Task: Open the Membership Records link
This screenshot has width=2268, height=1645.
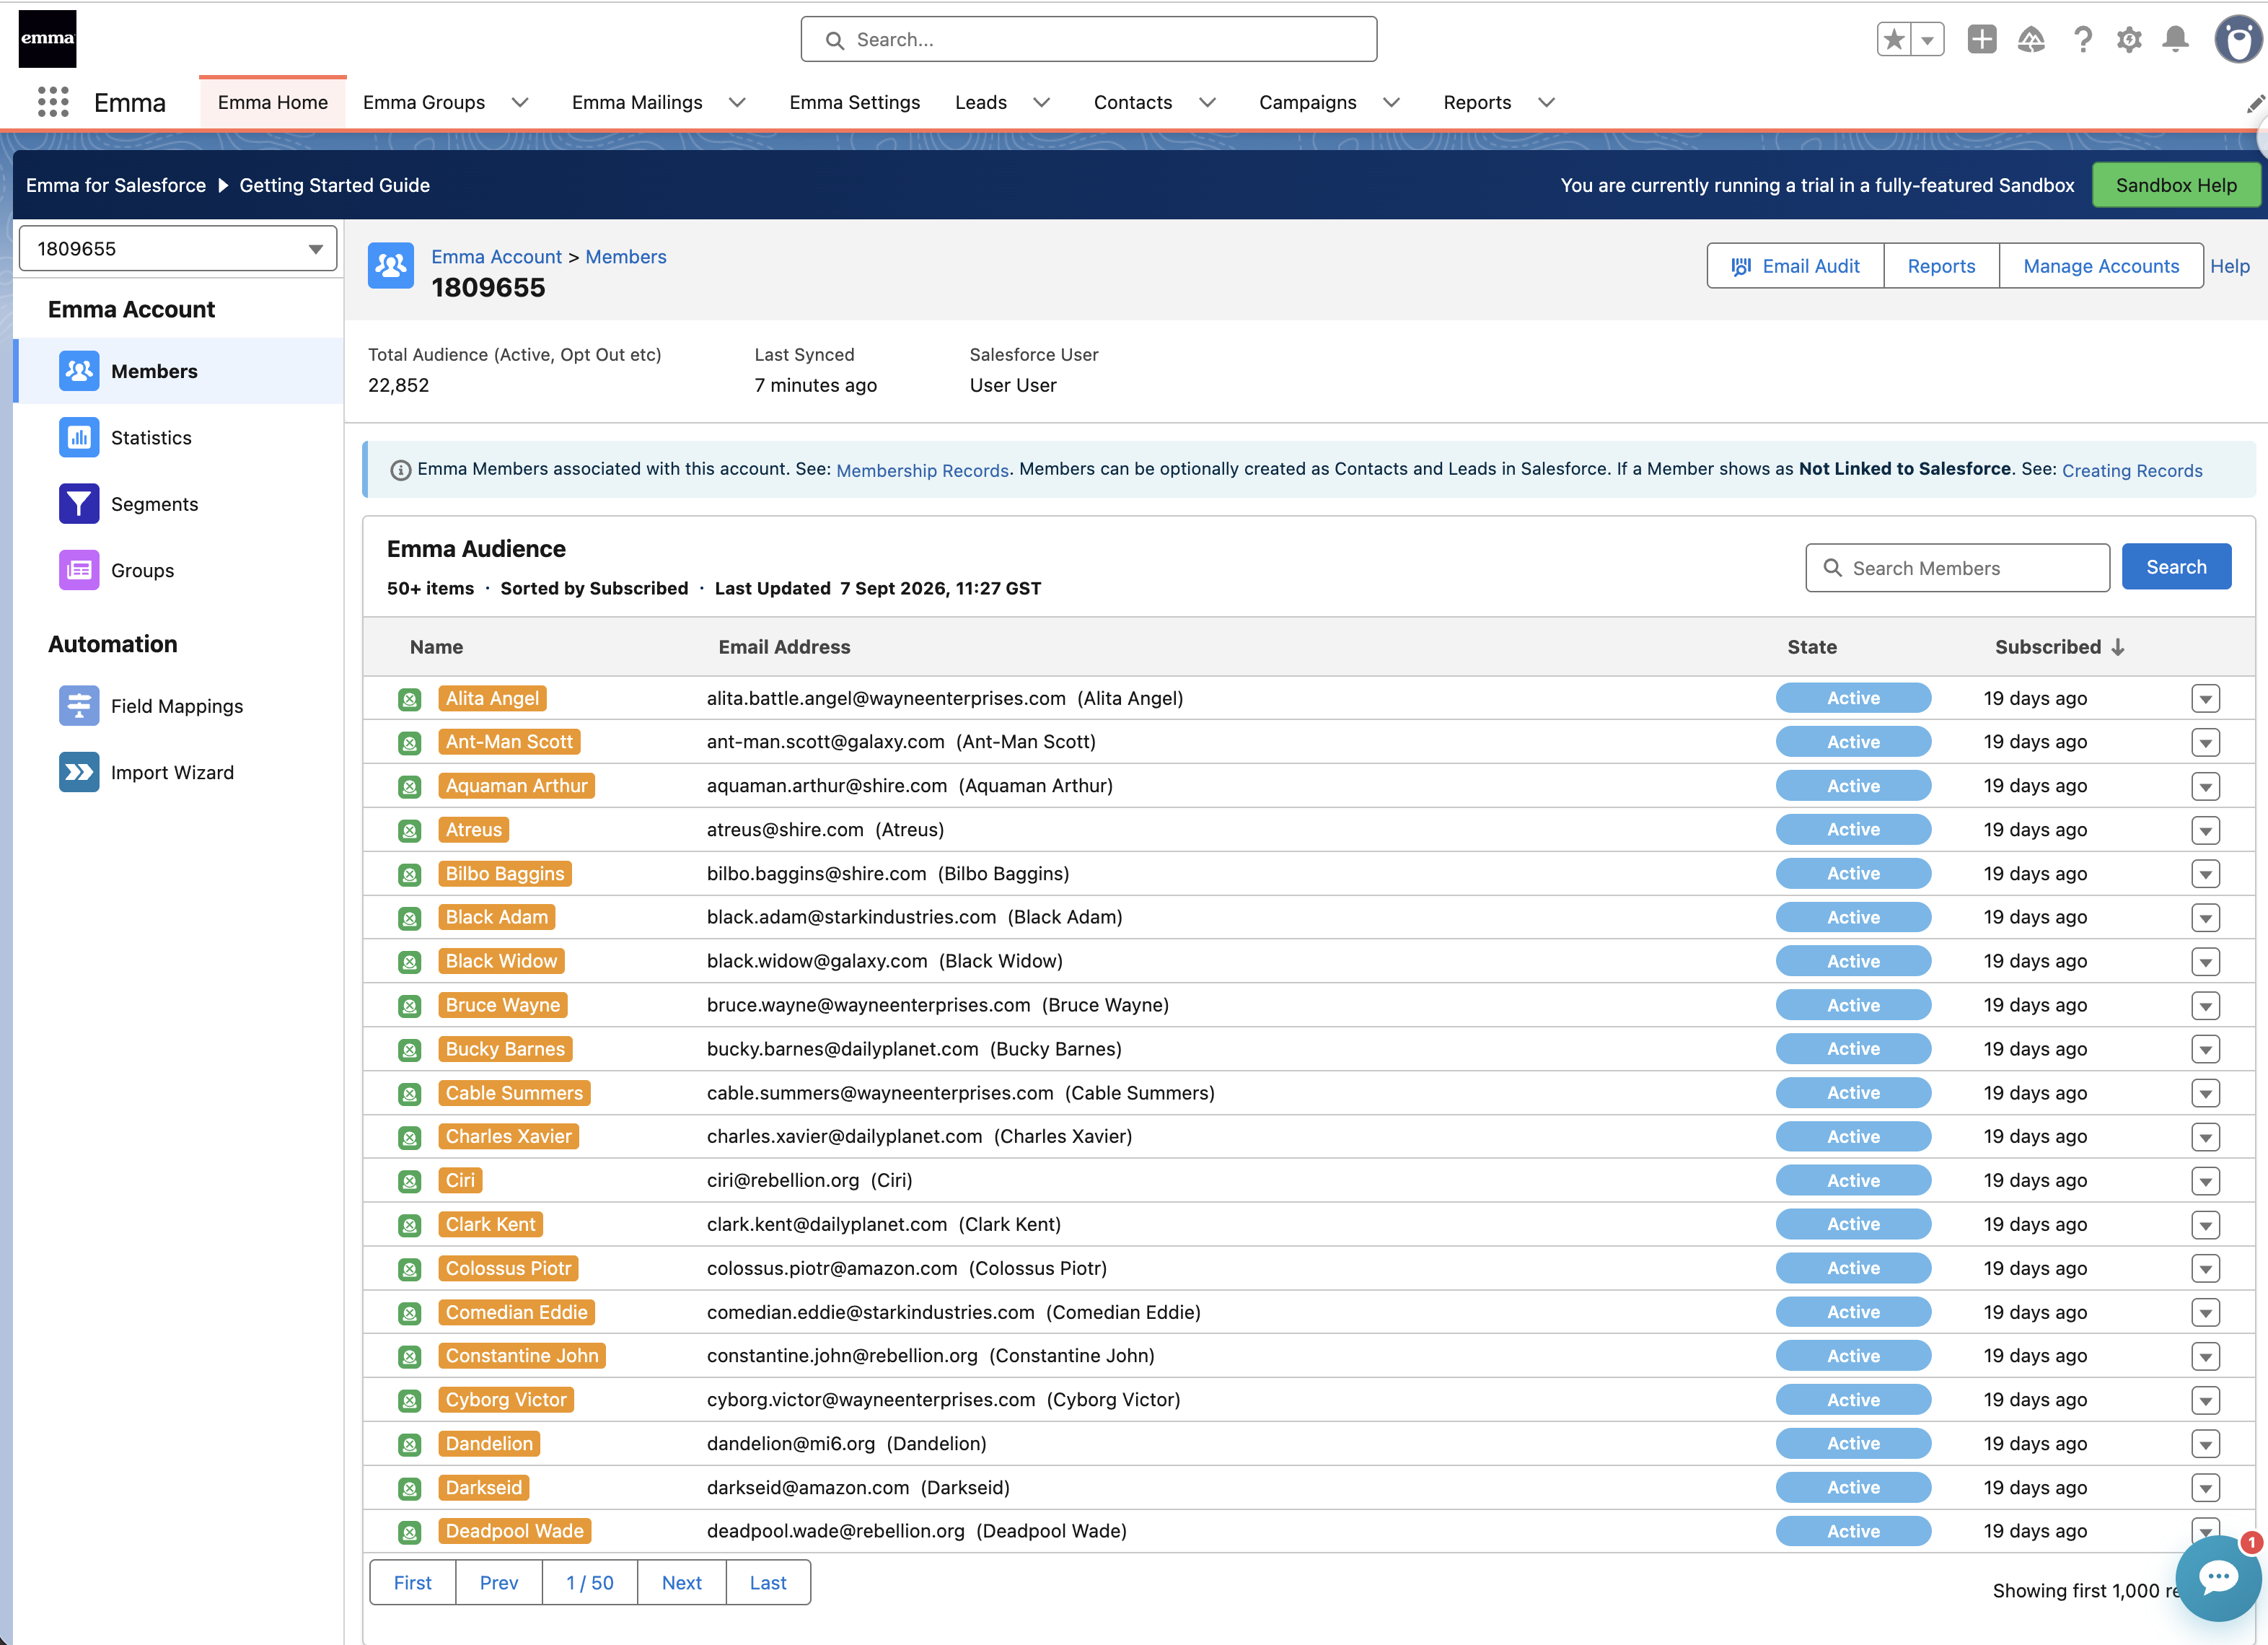Action: tap(922, 470)
